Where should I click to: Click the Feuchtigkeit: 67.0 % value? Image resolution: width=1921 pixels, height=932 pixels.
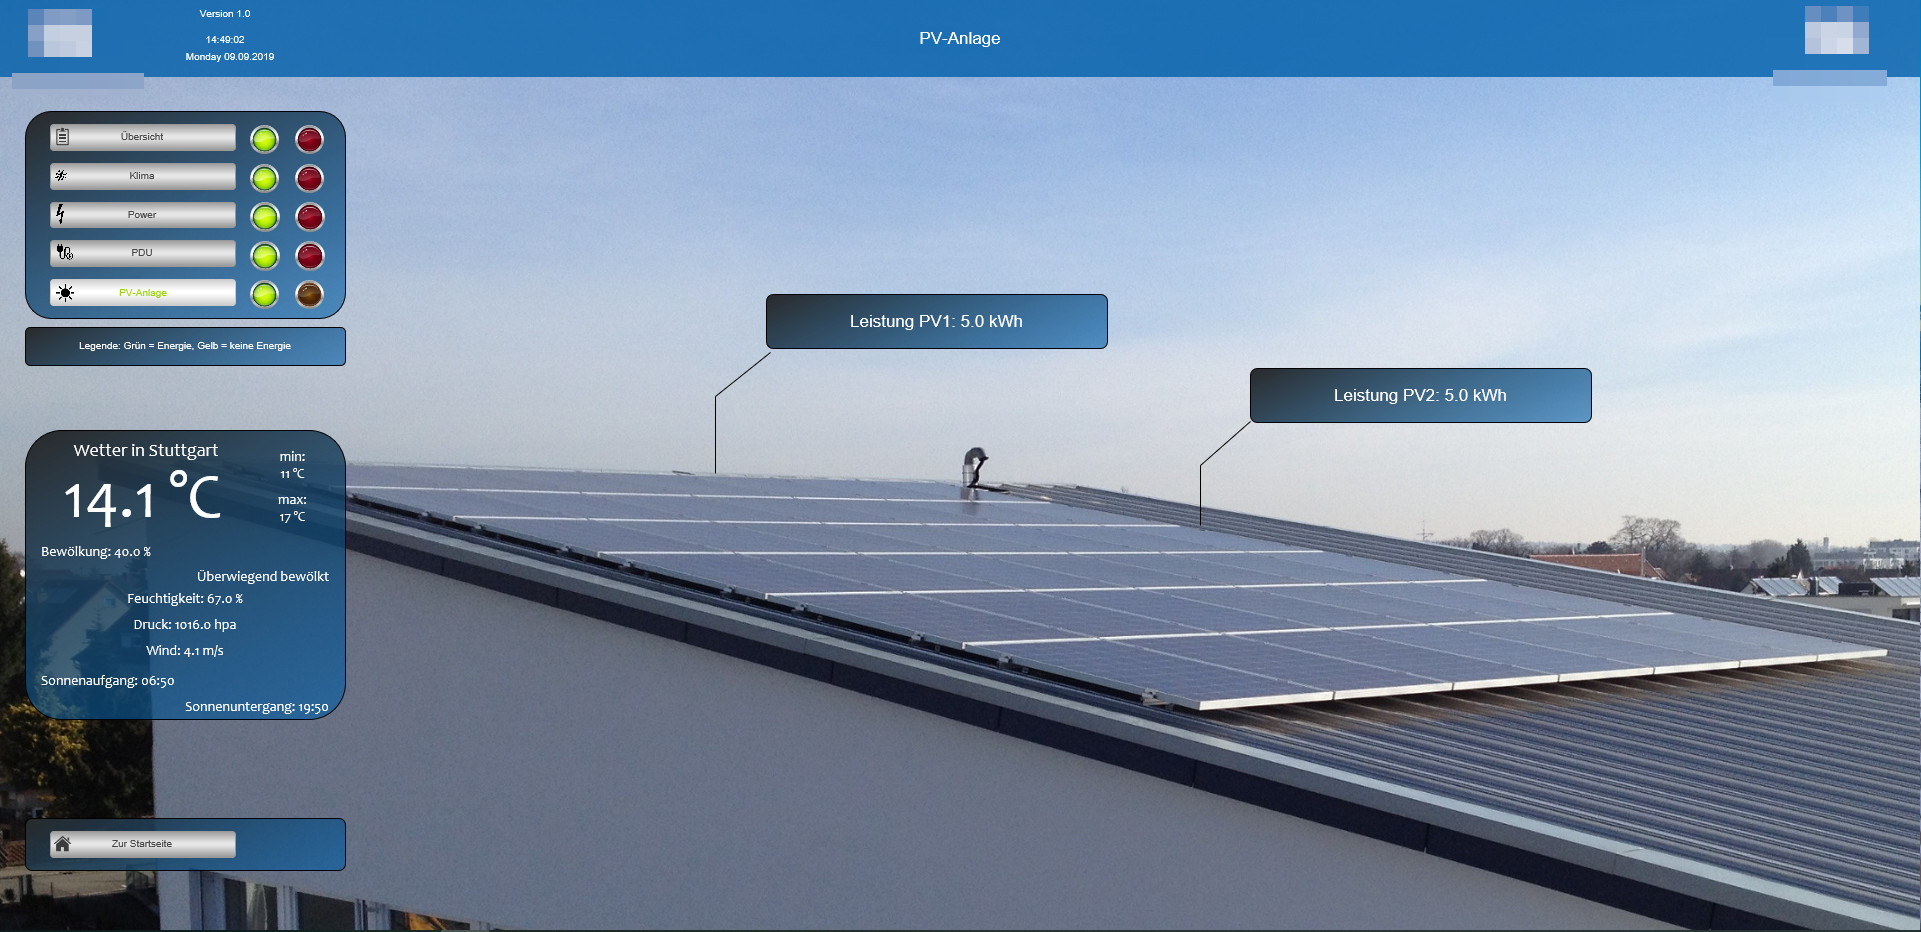[x=185, y=599]
